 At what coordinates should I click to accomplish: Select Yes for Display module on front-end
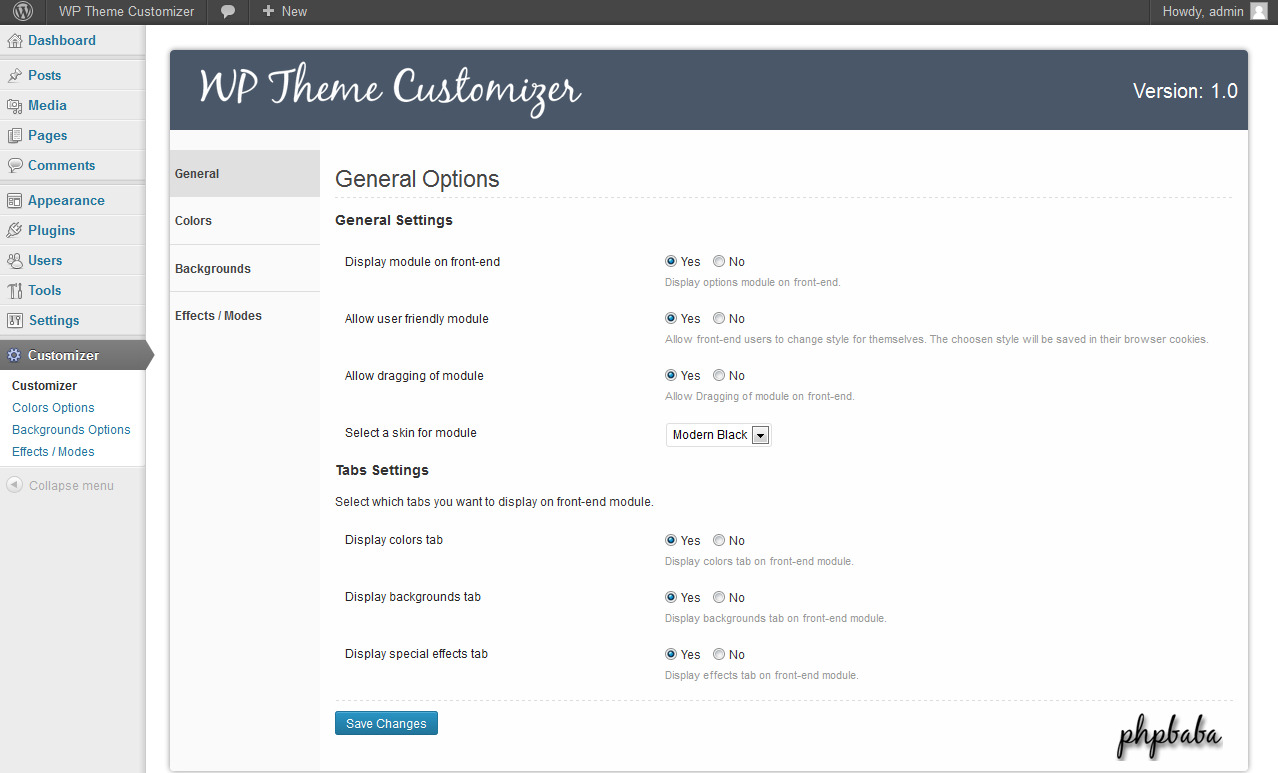point(671,261)
